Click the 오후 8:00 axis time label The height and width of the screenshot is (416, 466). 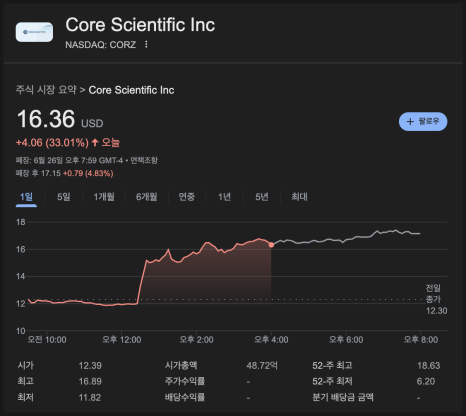pyautogui.click(x=421, y=340)
